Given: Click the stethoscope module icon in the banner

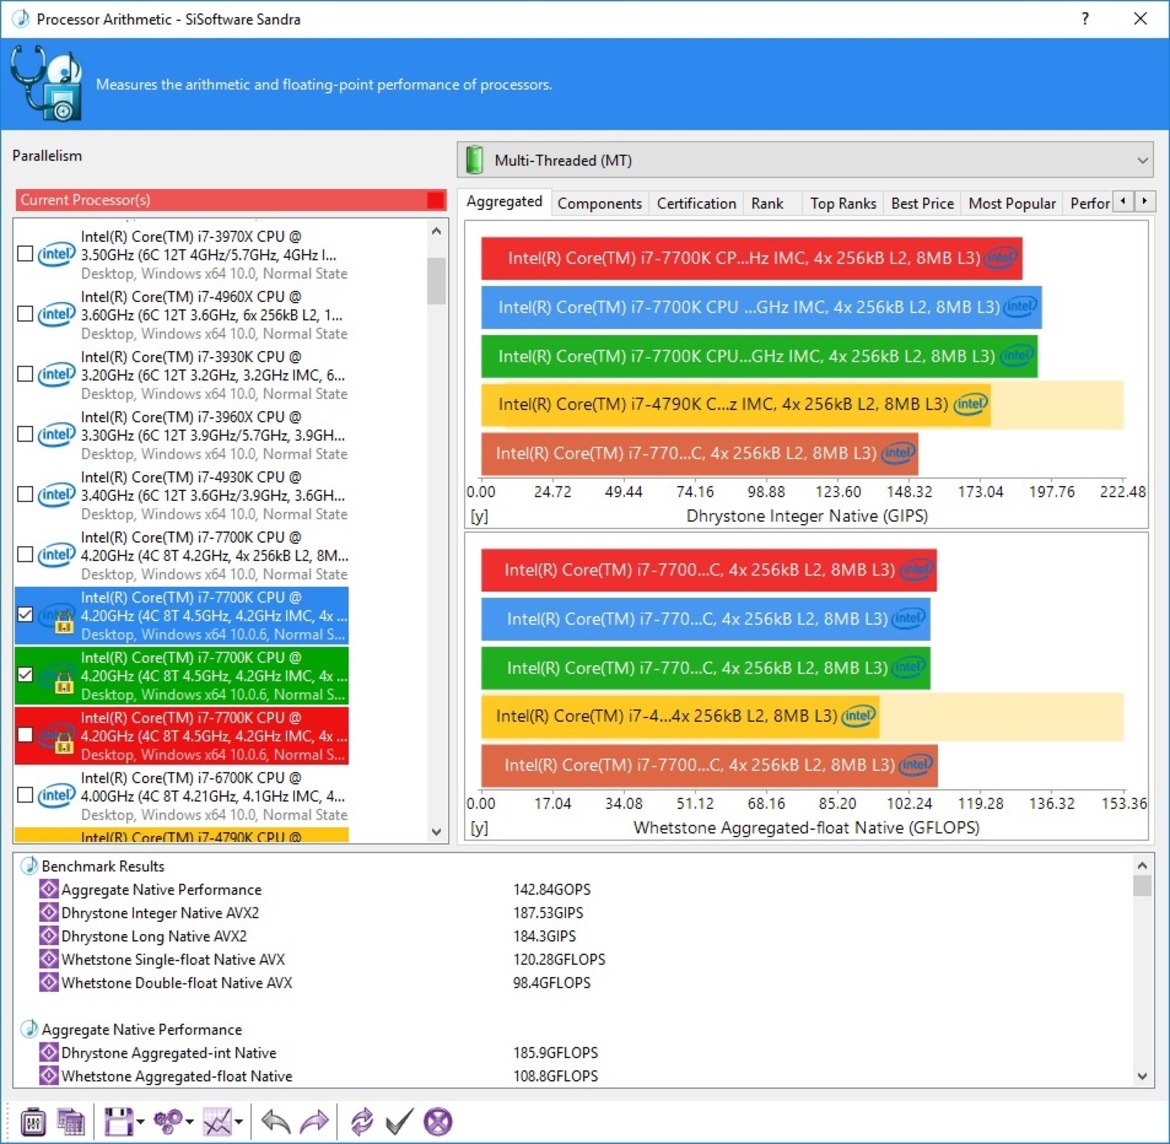Looking at the screenshot, I should click(x=46, y=84).
